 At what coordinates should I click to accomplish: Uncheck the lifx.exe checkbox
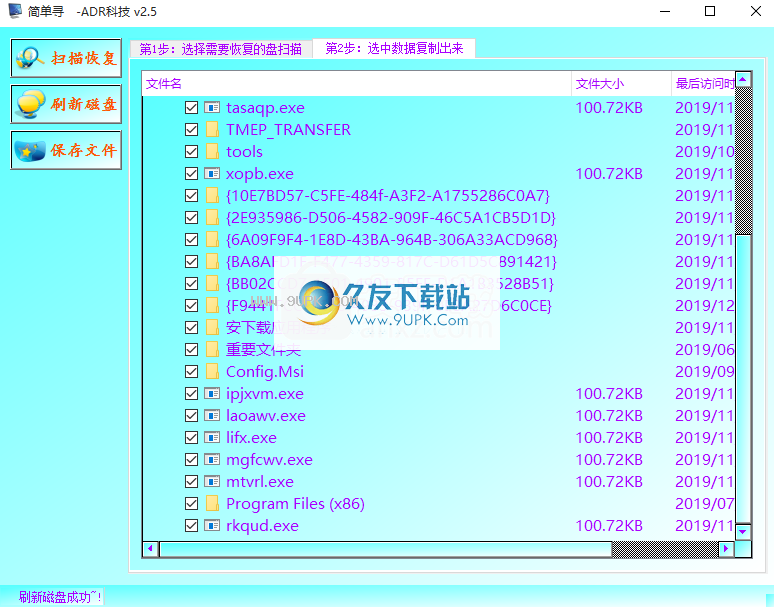coord(192,438)
